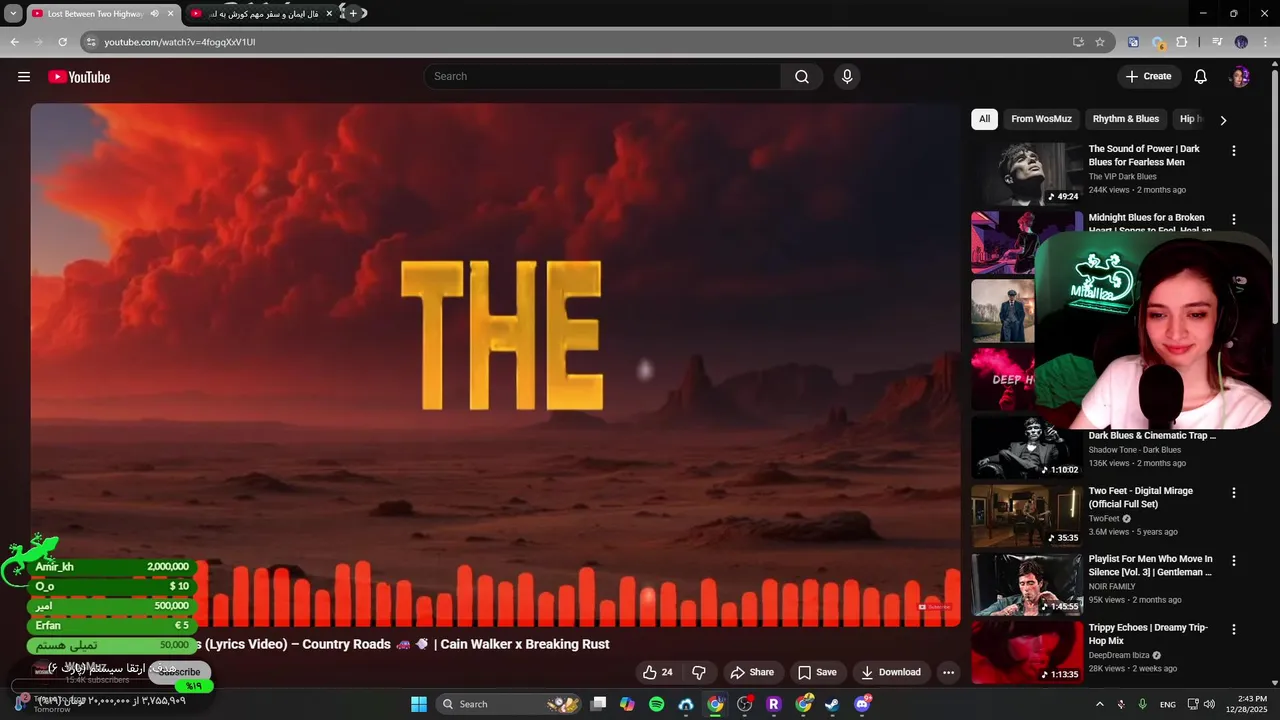This screenshot has height=720, width=1280.
Task: Click into YouTube search field
Action: 603,77
